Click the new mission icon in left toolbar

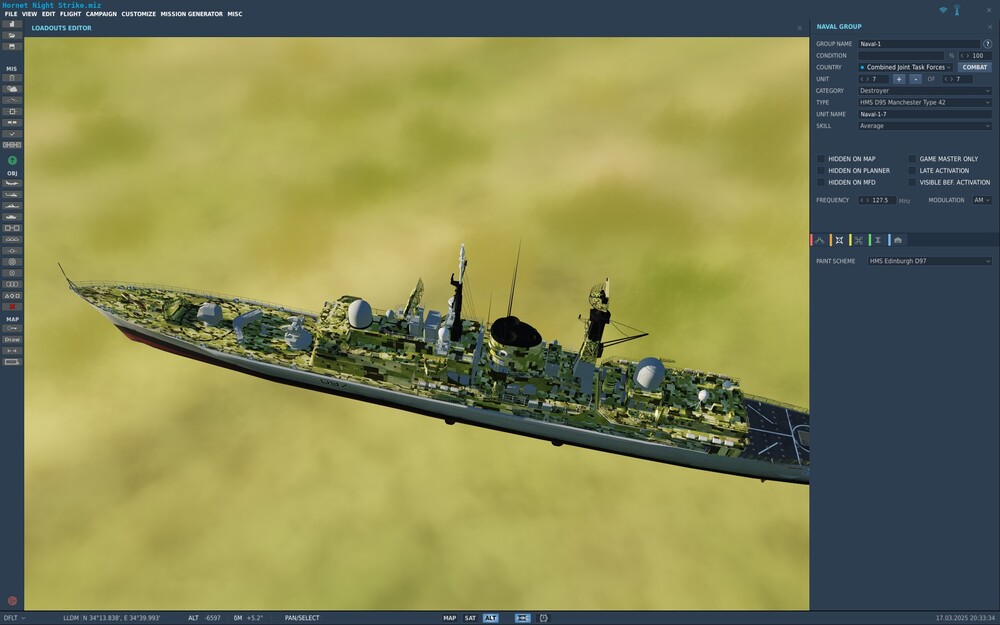(12, 24)
